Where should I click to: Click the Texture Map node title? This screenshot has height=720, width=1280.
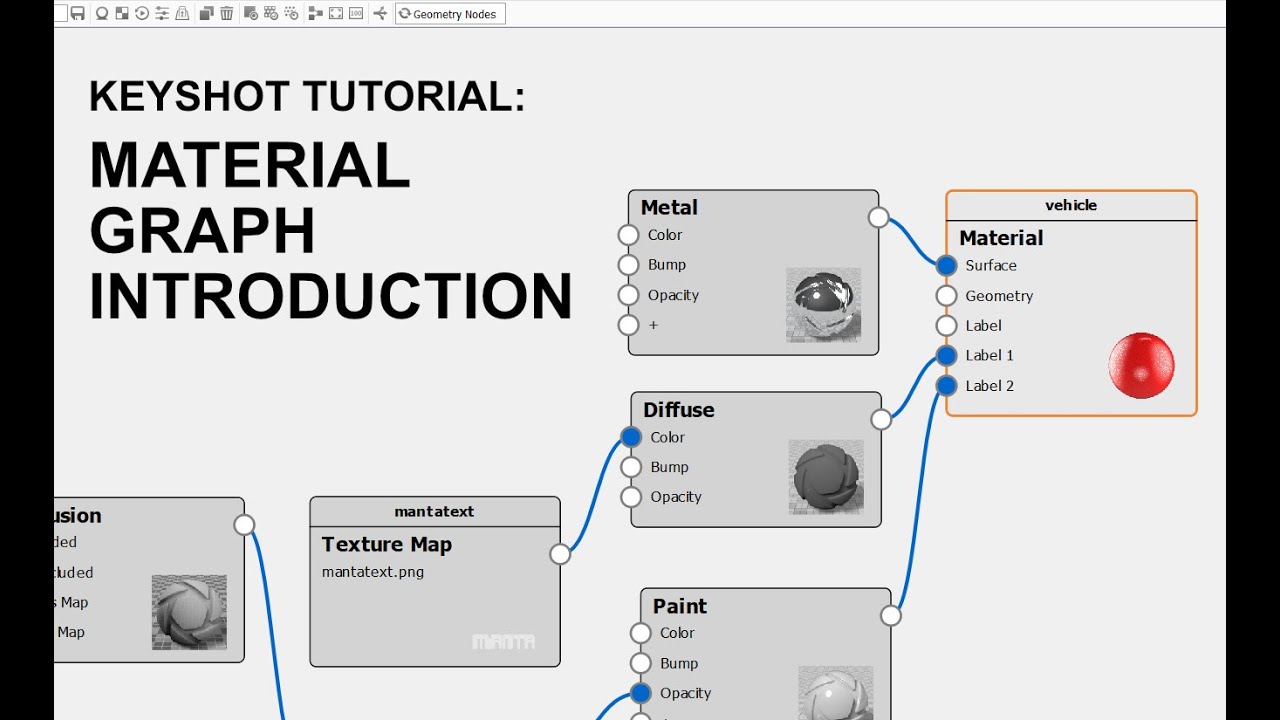tap(387, 544)
